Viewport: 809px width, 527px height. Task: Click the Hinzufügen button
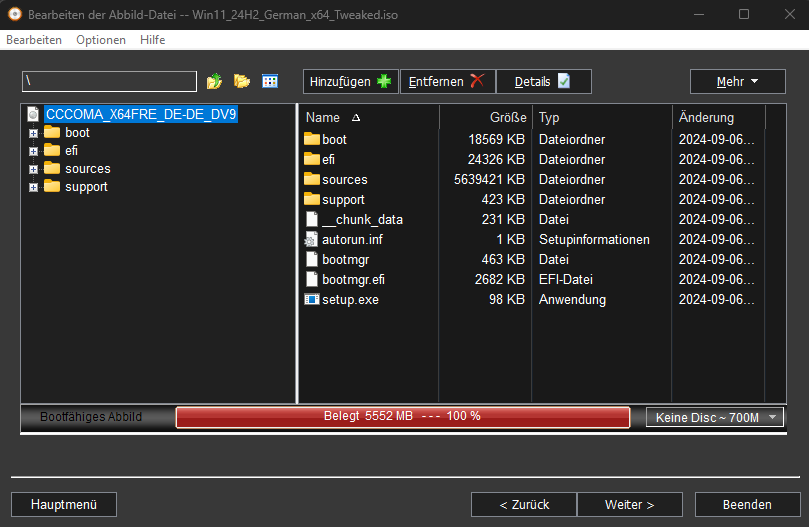click(x=350, y=82)
